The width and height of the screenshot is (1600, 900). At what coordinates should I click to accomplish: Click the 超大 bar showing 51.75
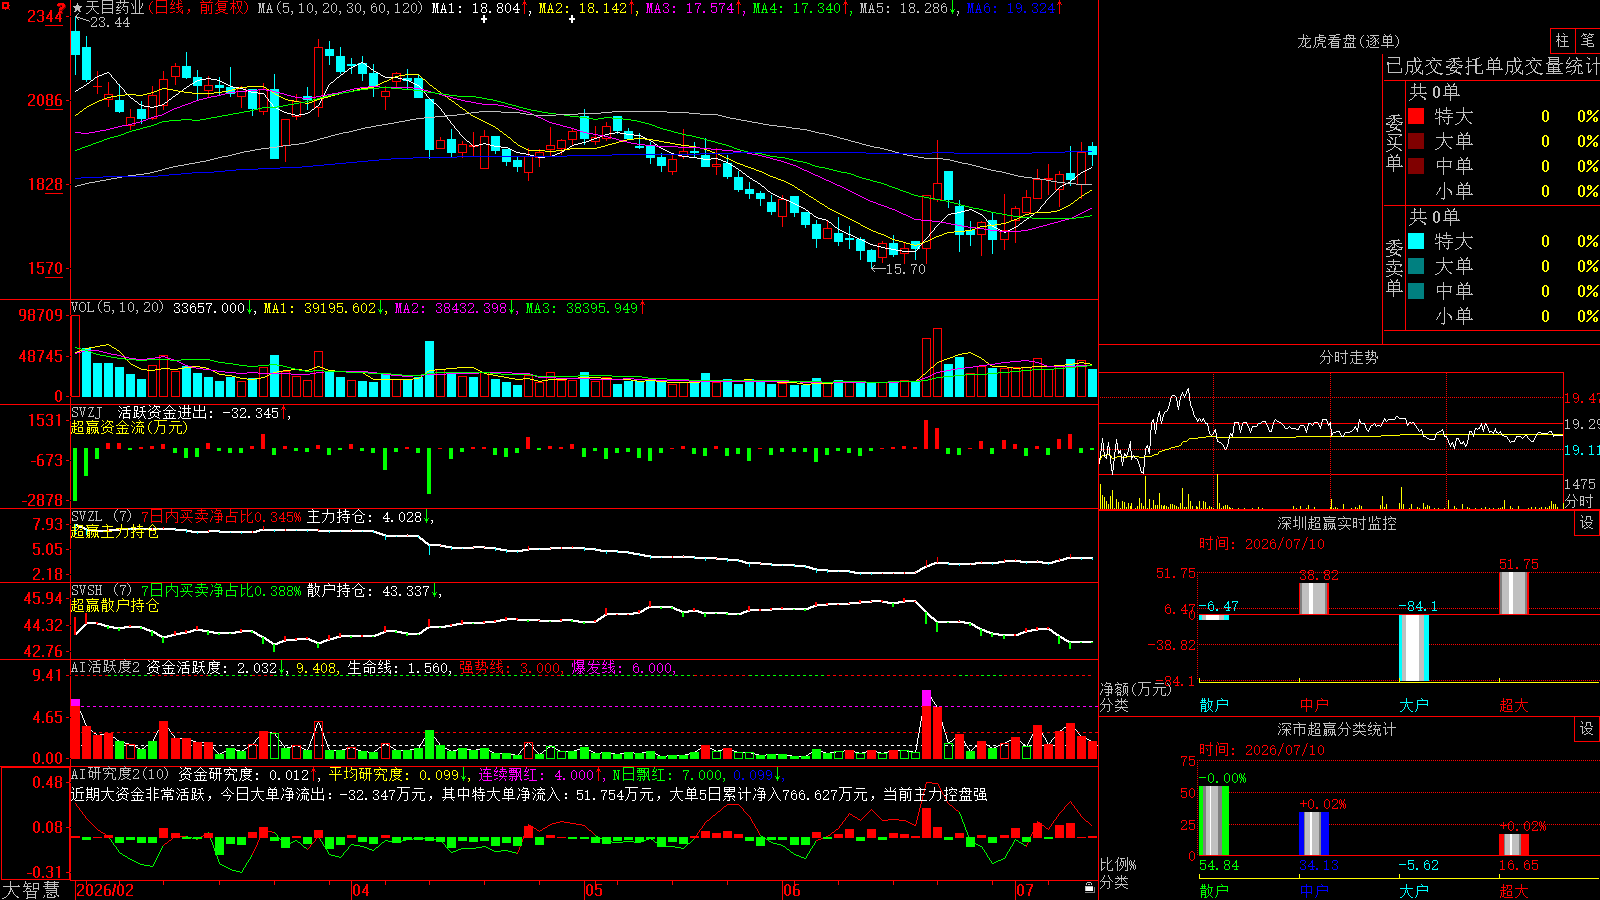point(1514,593)
